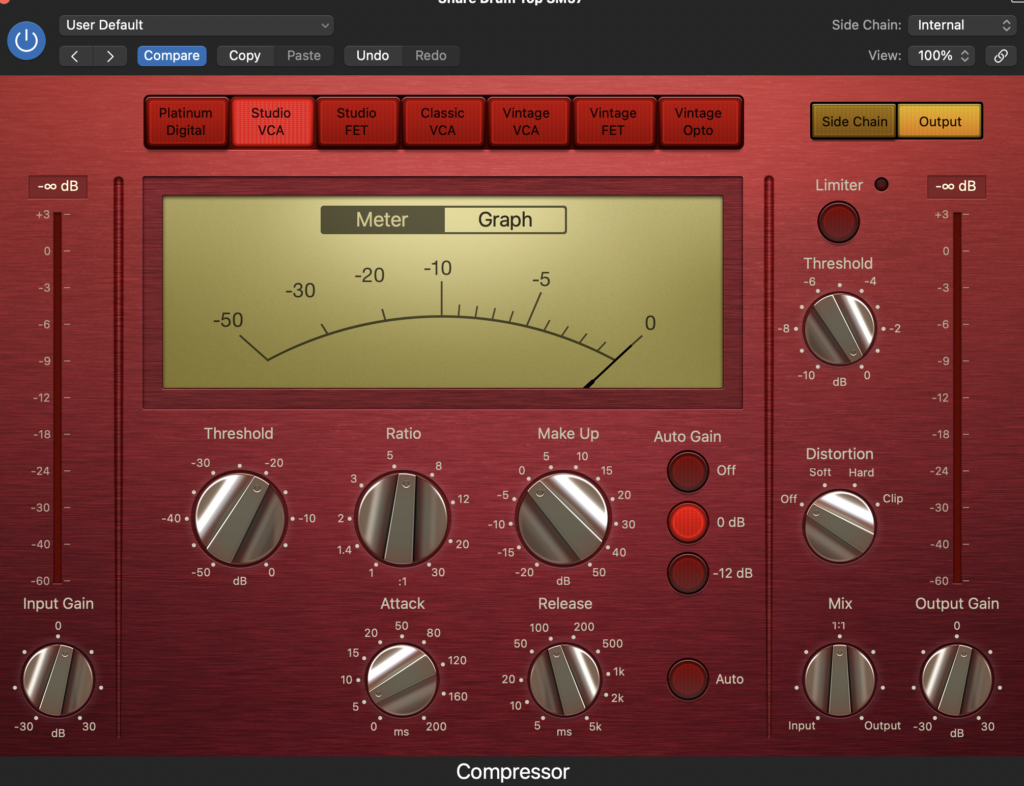Open the View 100% zoom dropdown

944,56
